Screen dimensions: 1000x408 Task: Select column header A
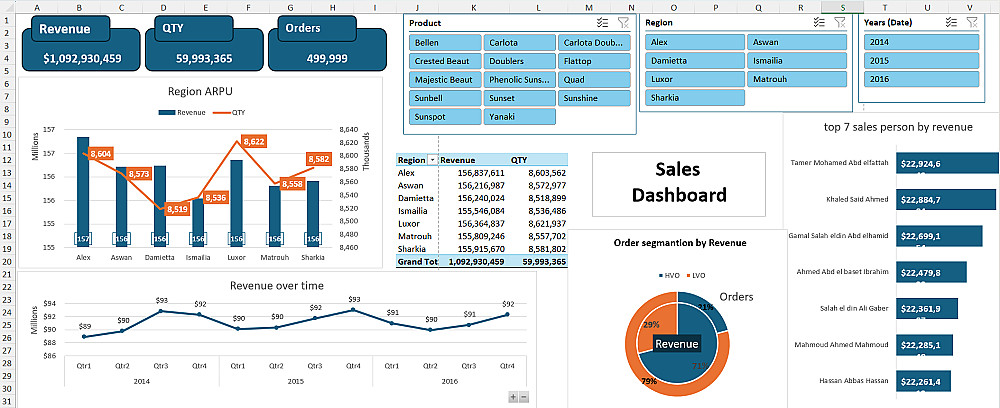pyautogui.click(x=35, y=6)
